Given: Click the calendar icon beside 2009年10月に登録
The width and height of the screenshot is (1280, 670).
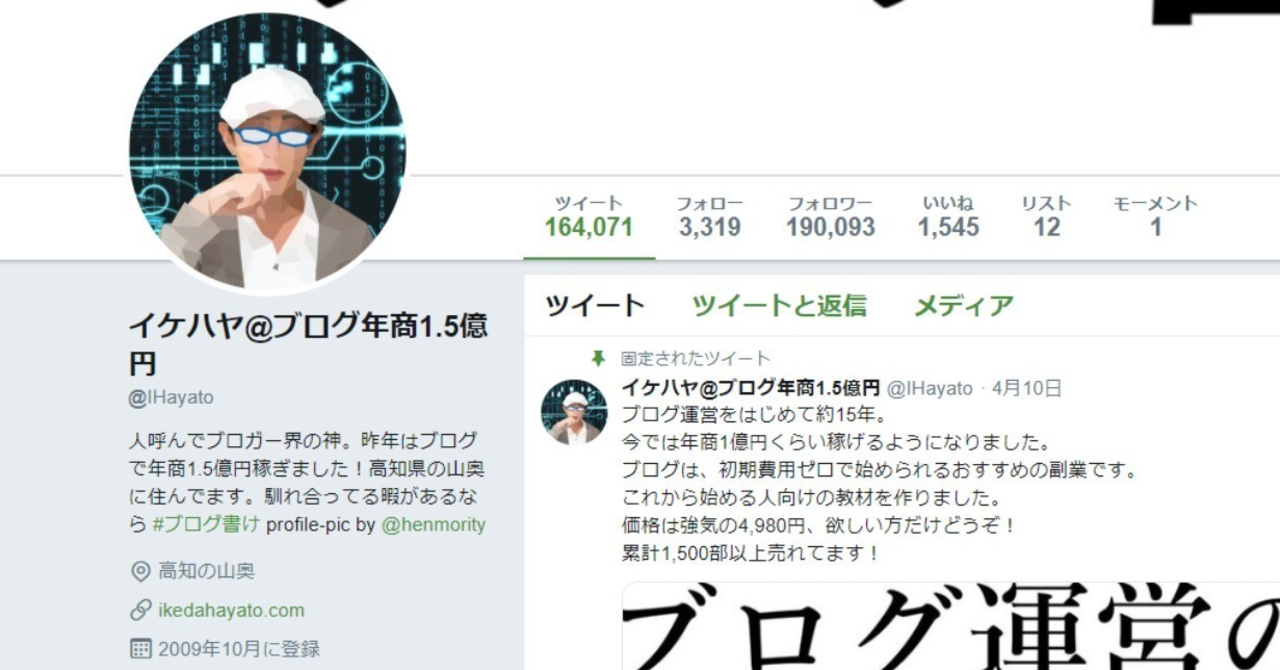Looking at the screenshot, I should 141,649.
